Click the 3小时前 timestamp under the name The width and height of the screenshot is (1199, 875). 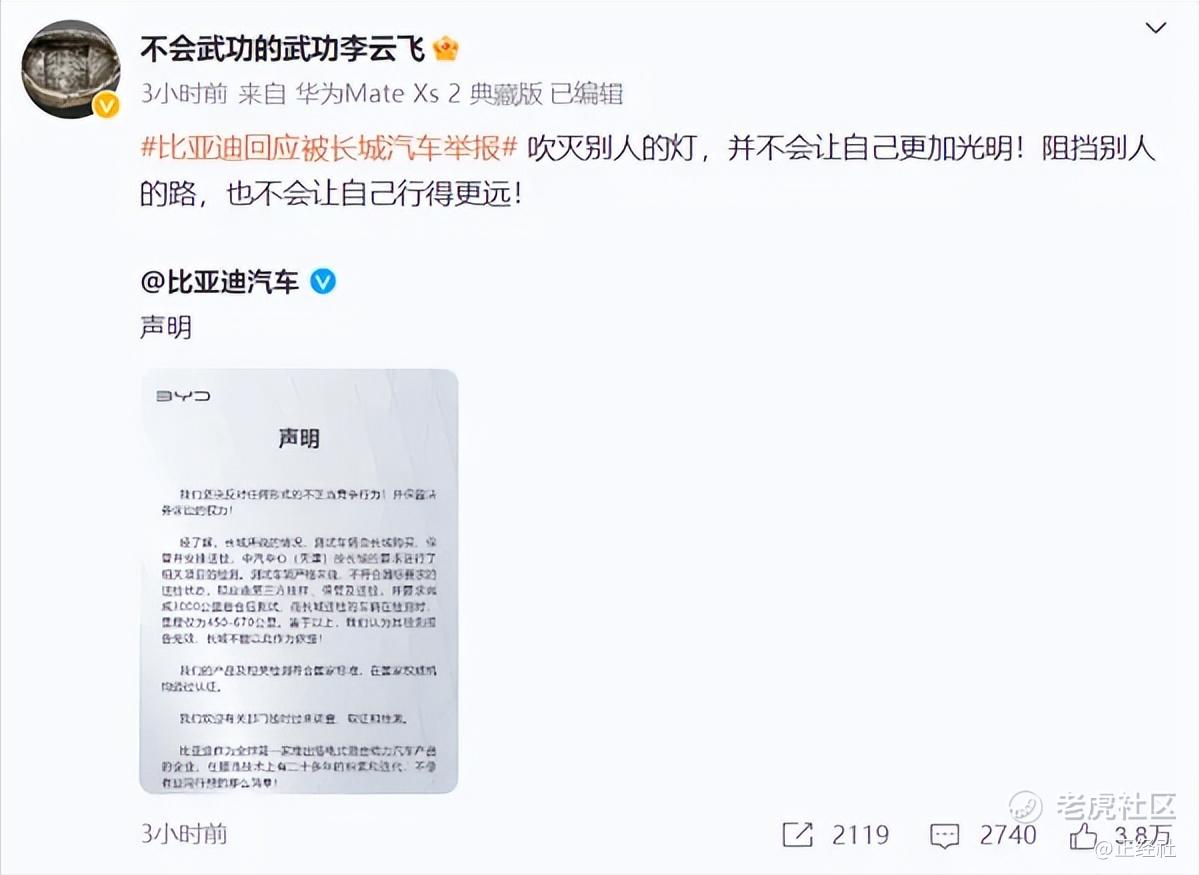point(184,93)
